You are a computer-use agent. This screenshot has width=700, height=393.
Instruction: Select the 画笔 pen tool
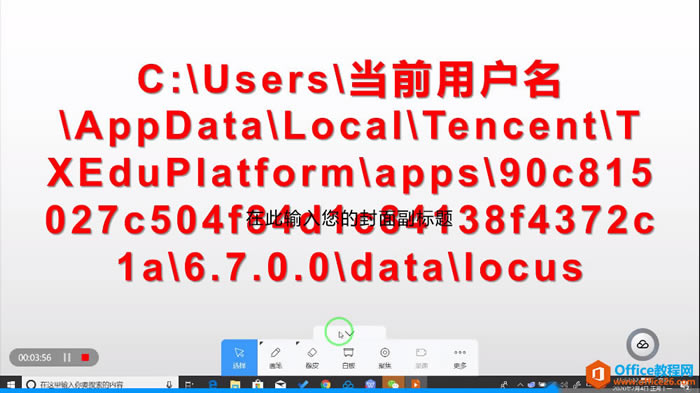(x=275, y=358)
